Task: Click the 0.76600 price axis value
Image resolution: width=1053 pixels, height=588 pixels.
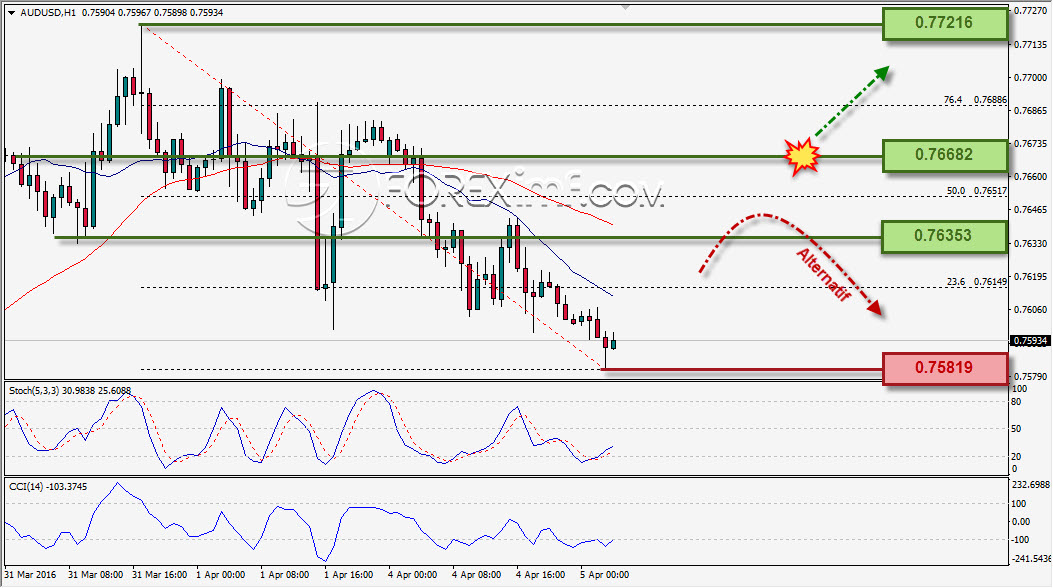Action: [x=1030, y=177]
